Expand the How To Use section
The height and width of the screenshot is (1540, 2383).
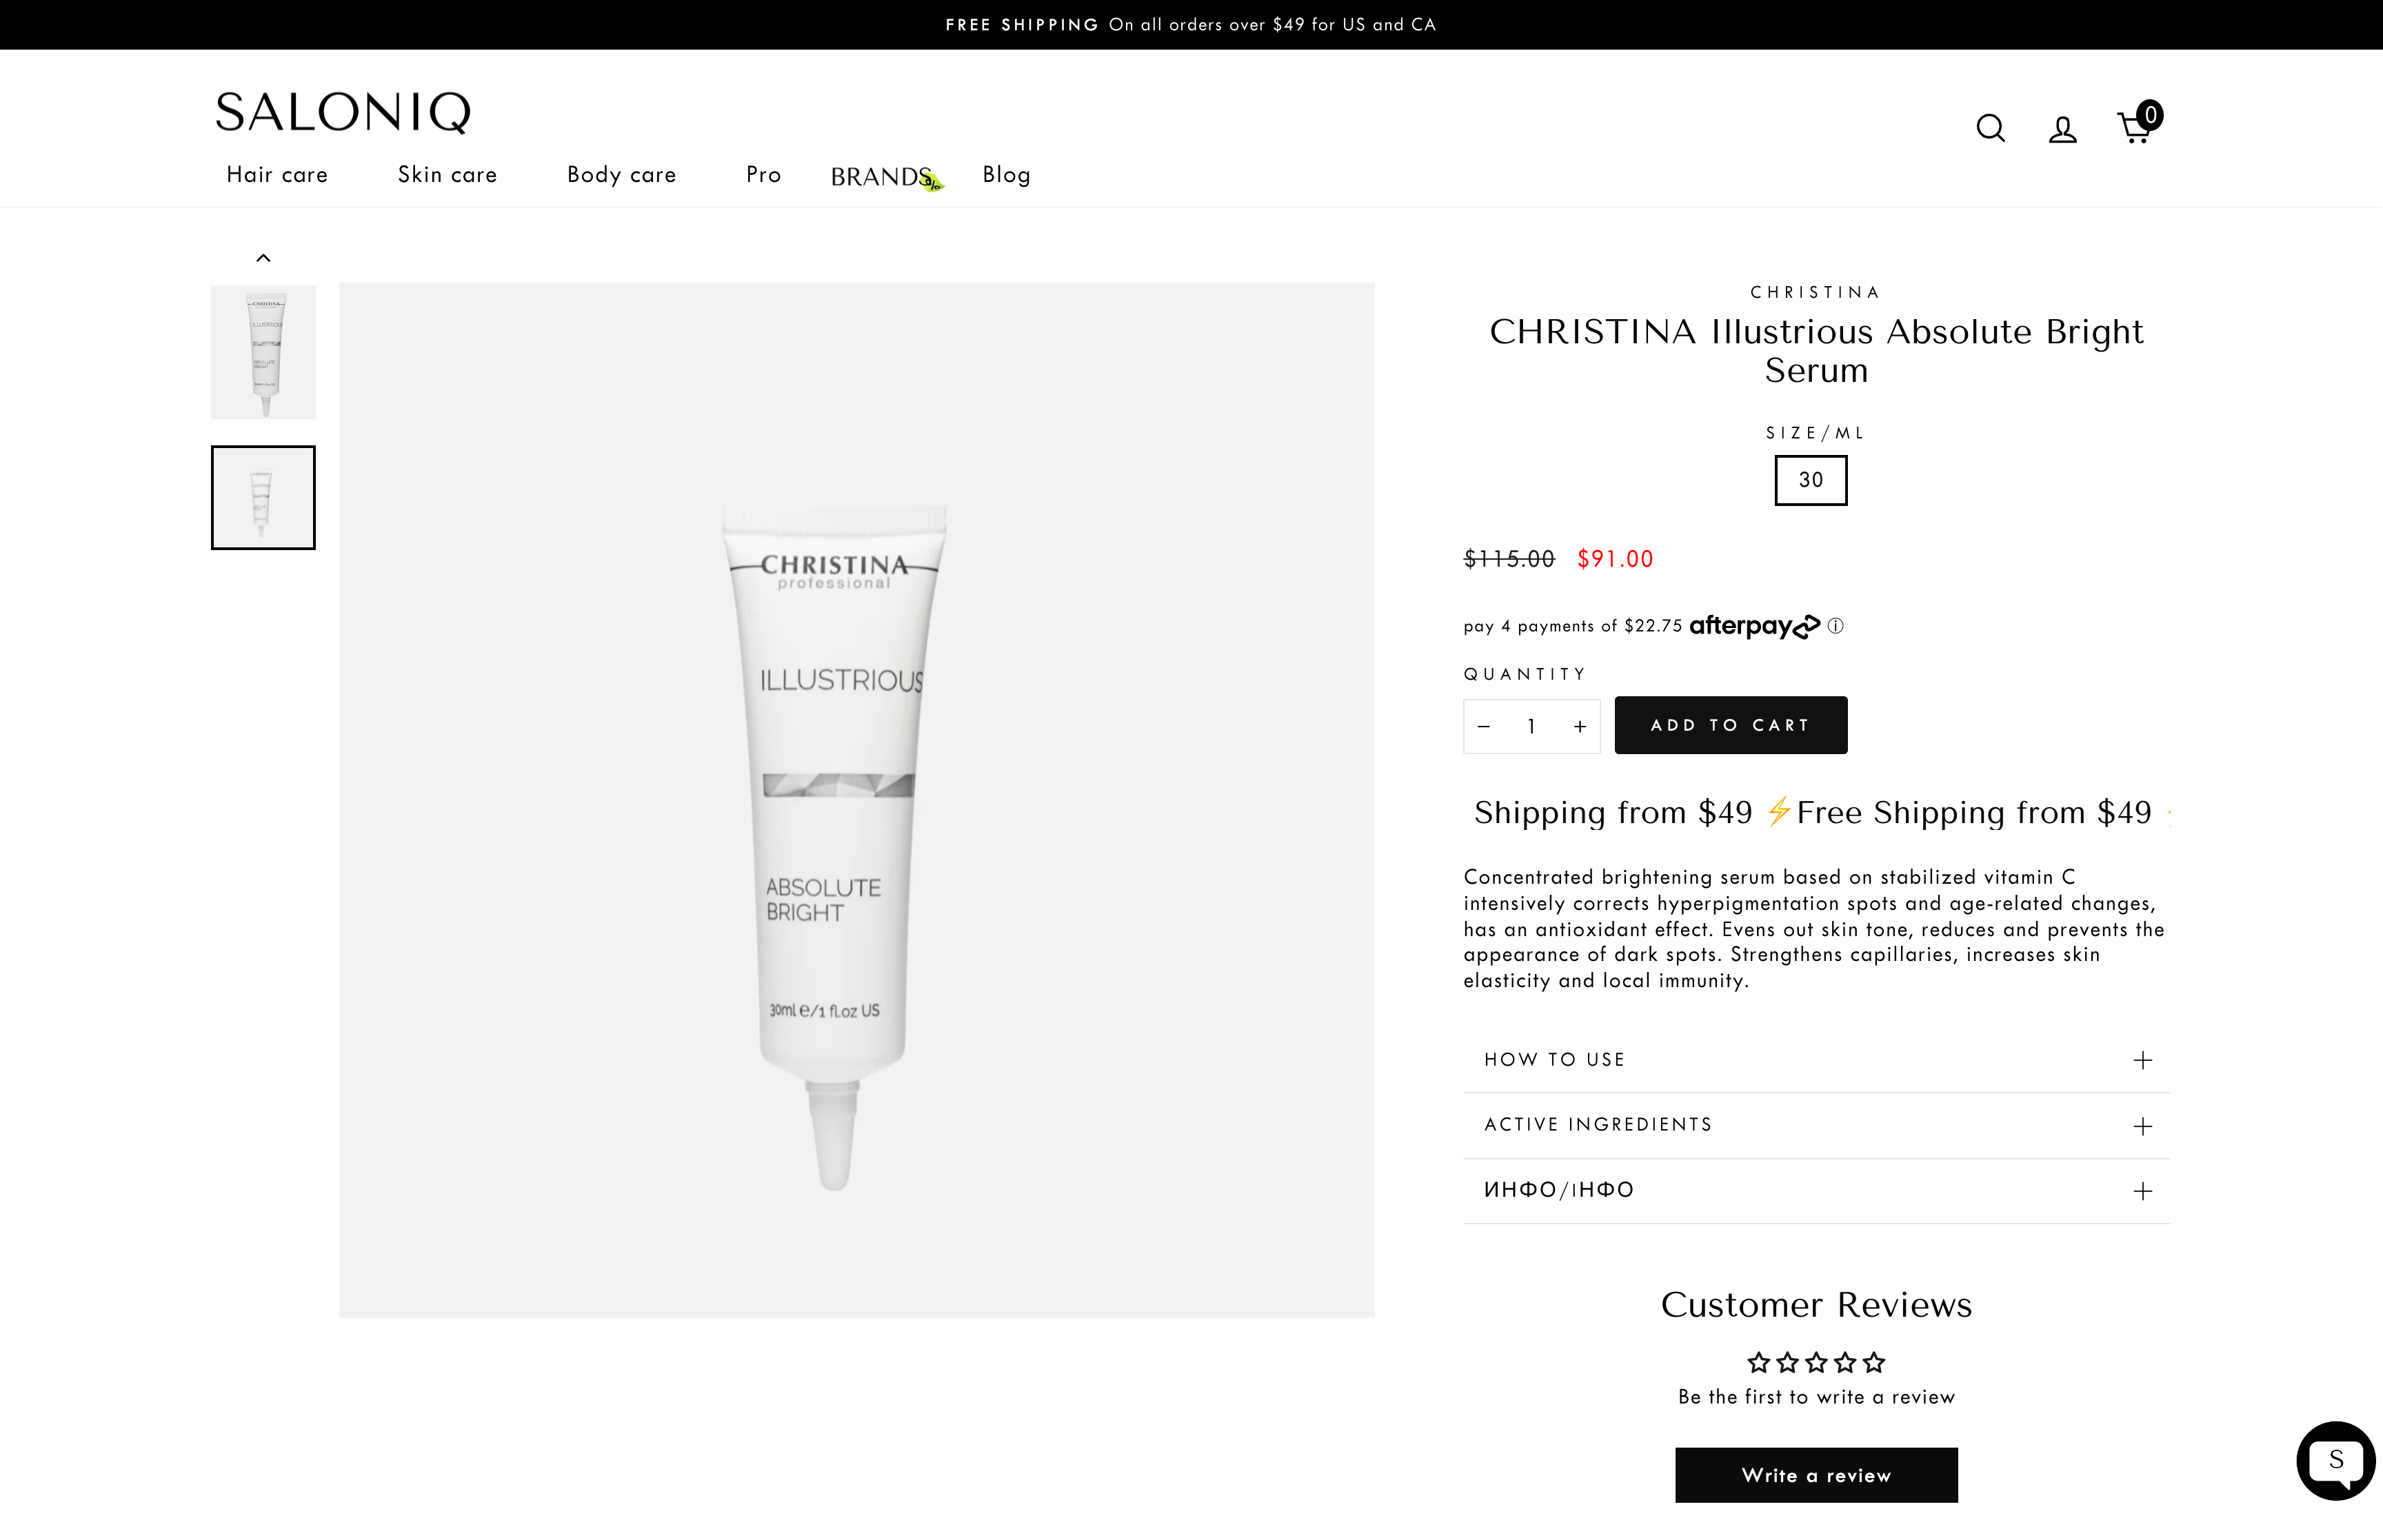pos(1816,1060)
